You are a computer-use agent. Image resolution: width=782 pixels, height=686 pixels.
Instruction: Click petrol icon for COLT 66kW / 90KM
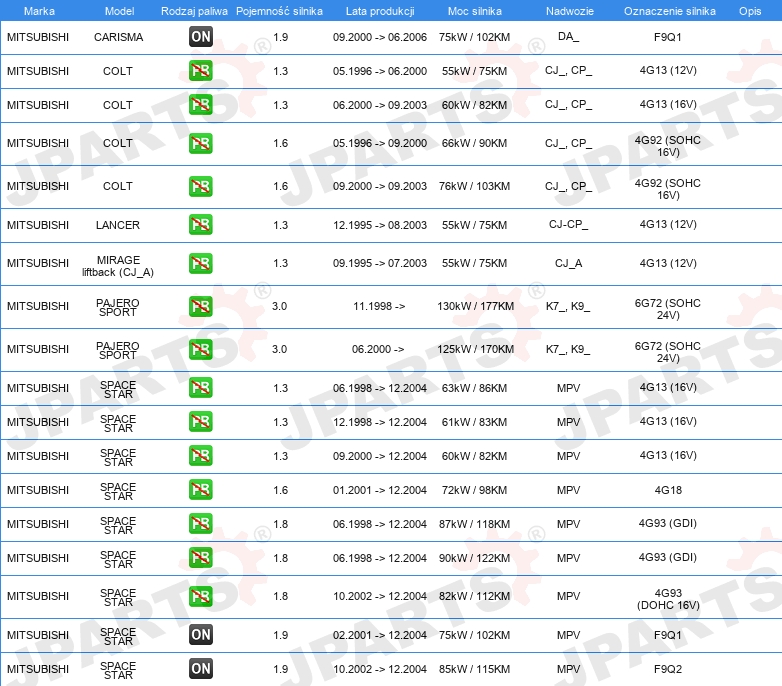click(201, 143)
